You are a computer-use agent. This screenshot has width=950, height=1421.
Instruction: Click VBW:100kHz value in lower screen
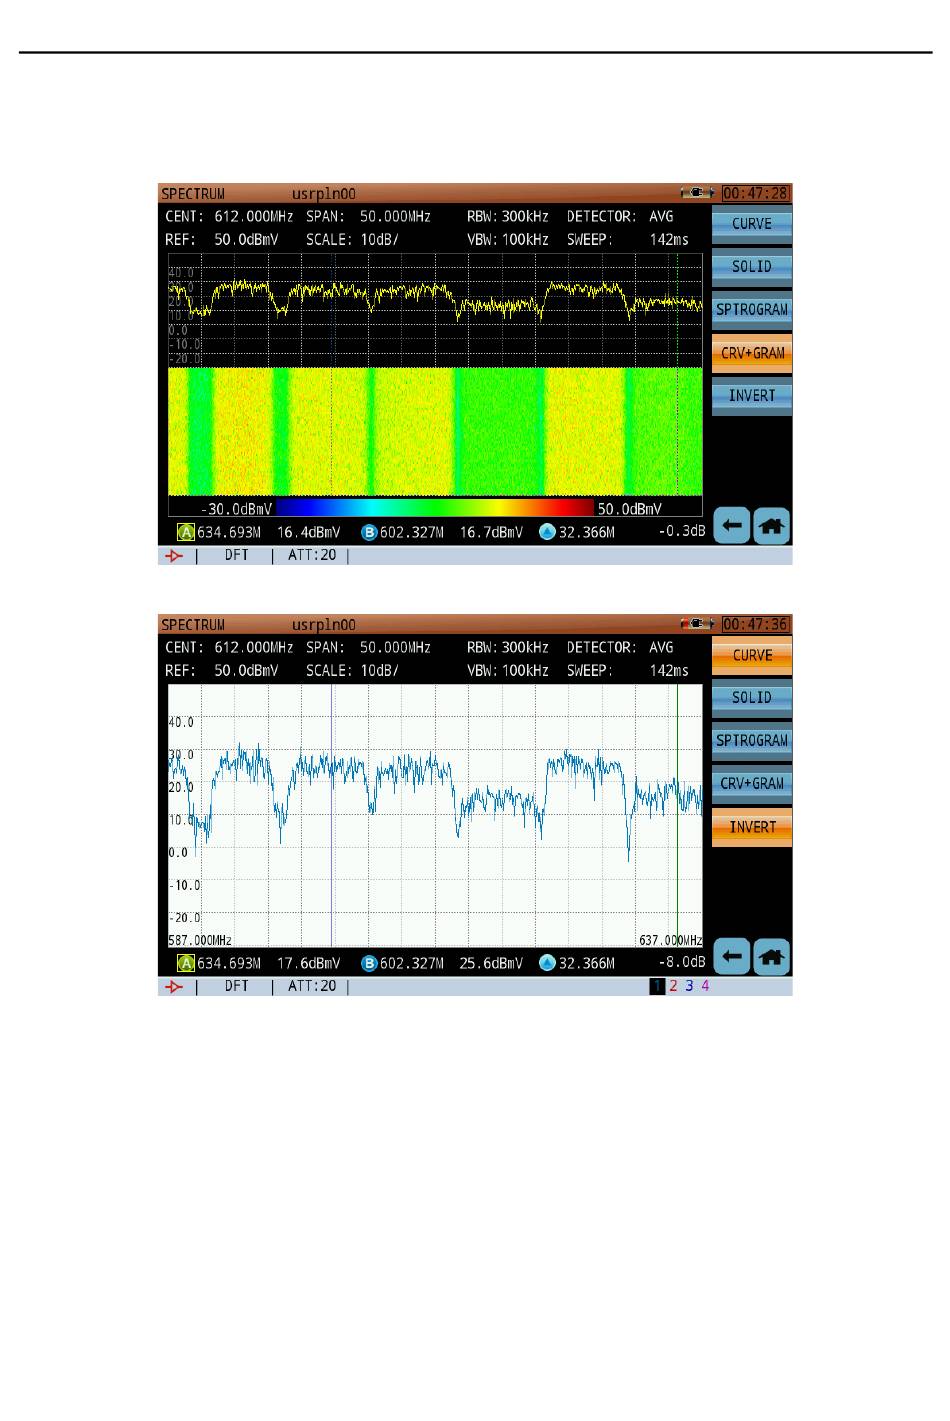click(x=508, y=671)
